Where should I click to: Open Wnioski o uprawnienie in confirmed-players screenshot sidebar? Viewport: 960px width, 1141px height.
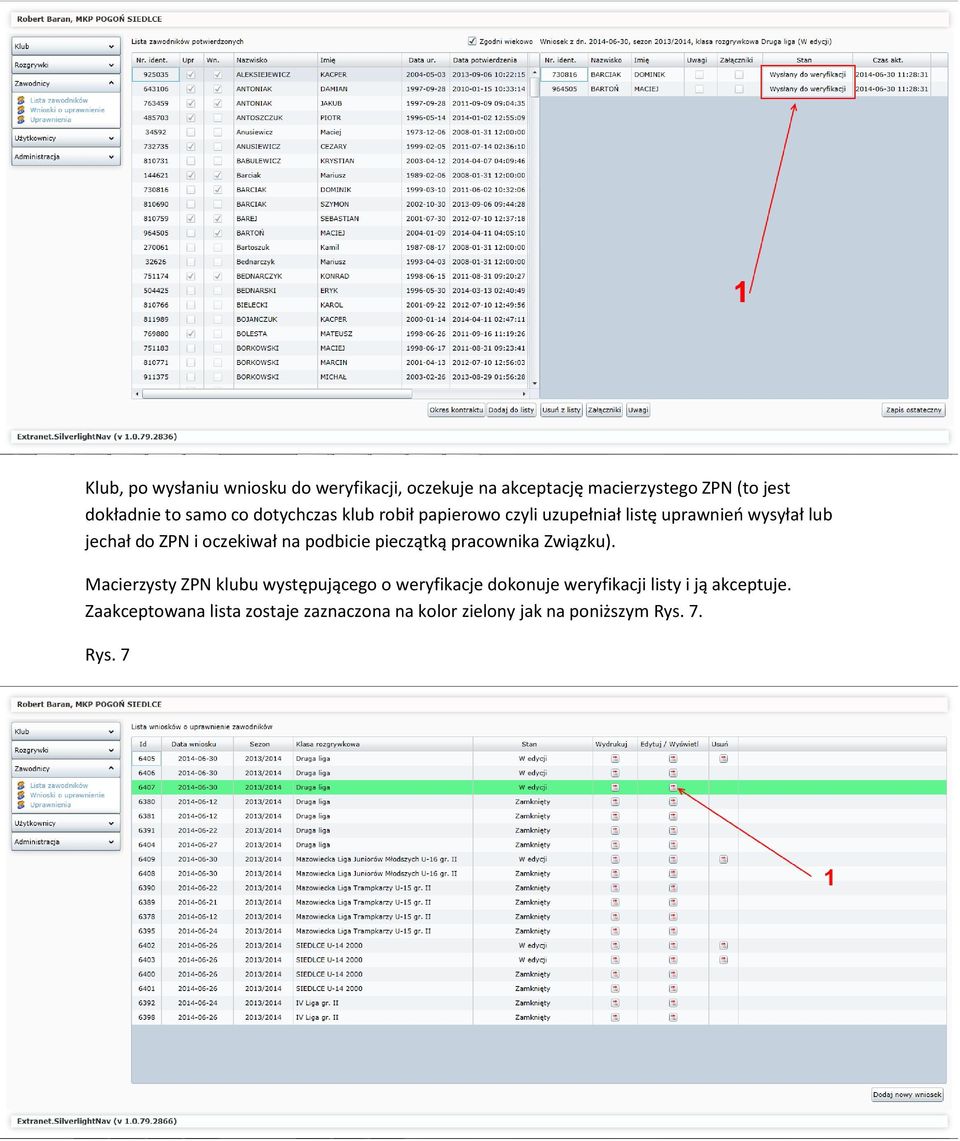tap(67, 110)
